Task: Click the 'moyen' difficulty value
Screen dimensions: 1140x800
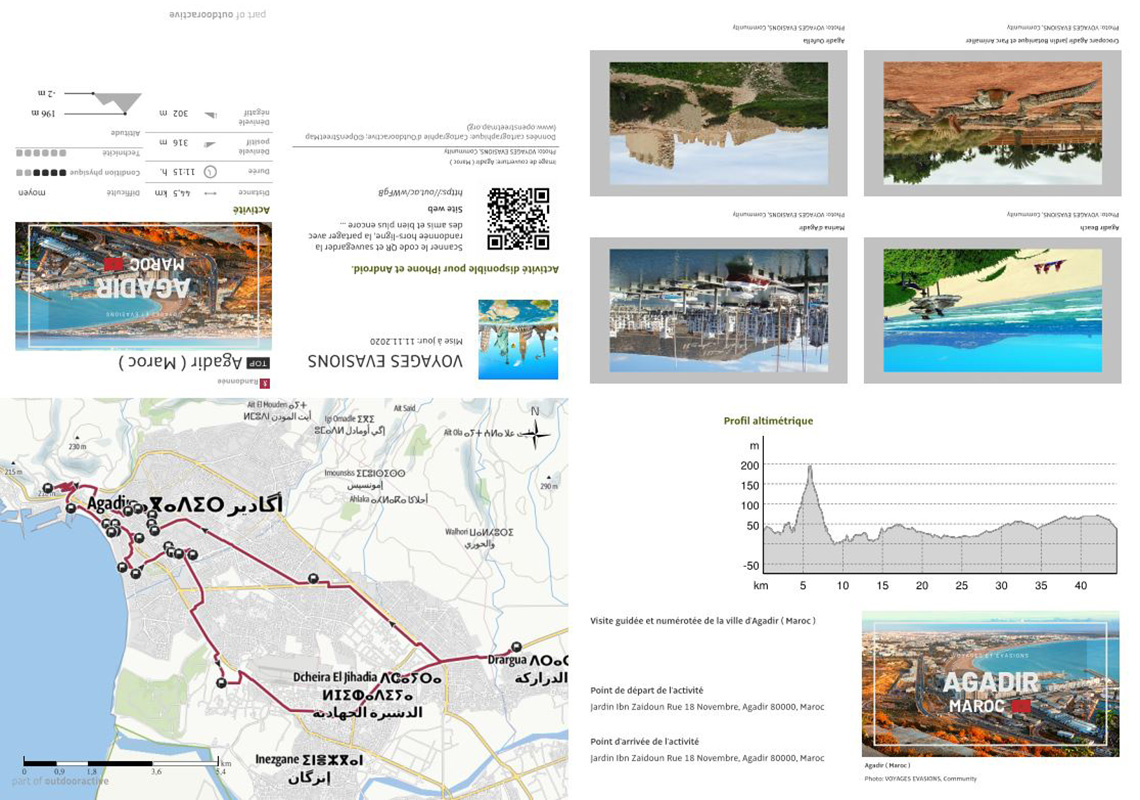Action: pos(31,193)
